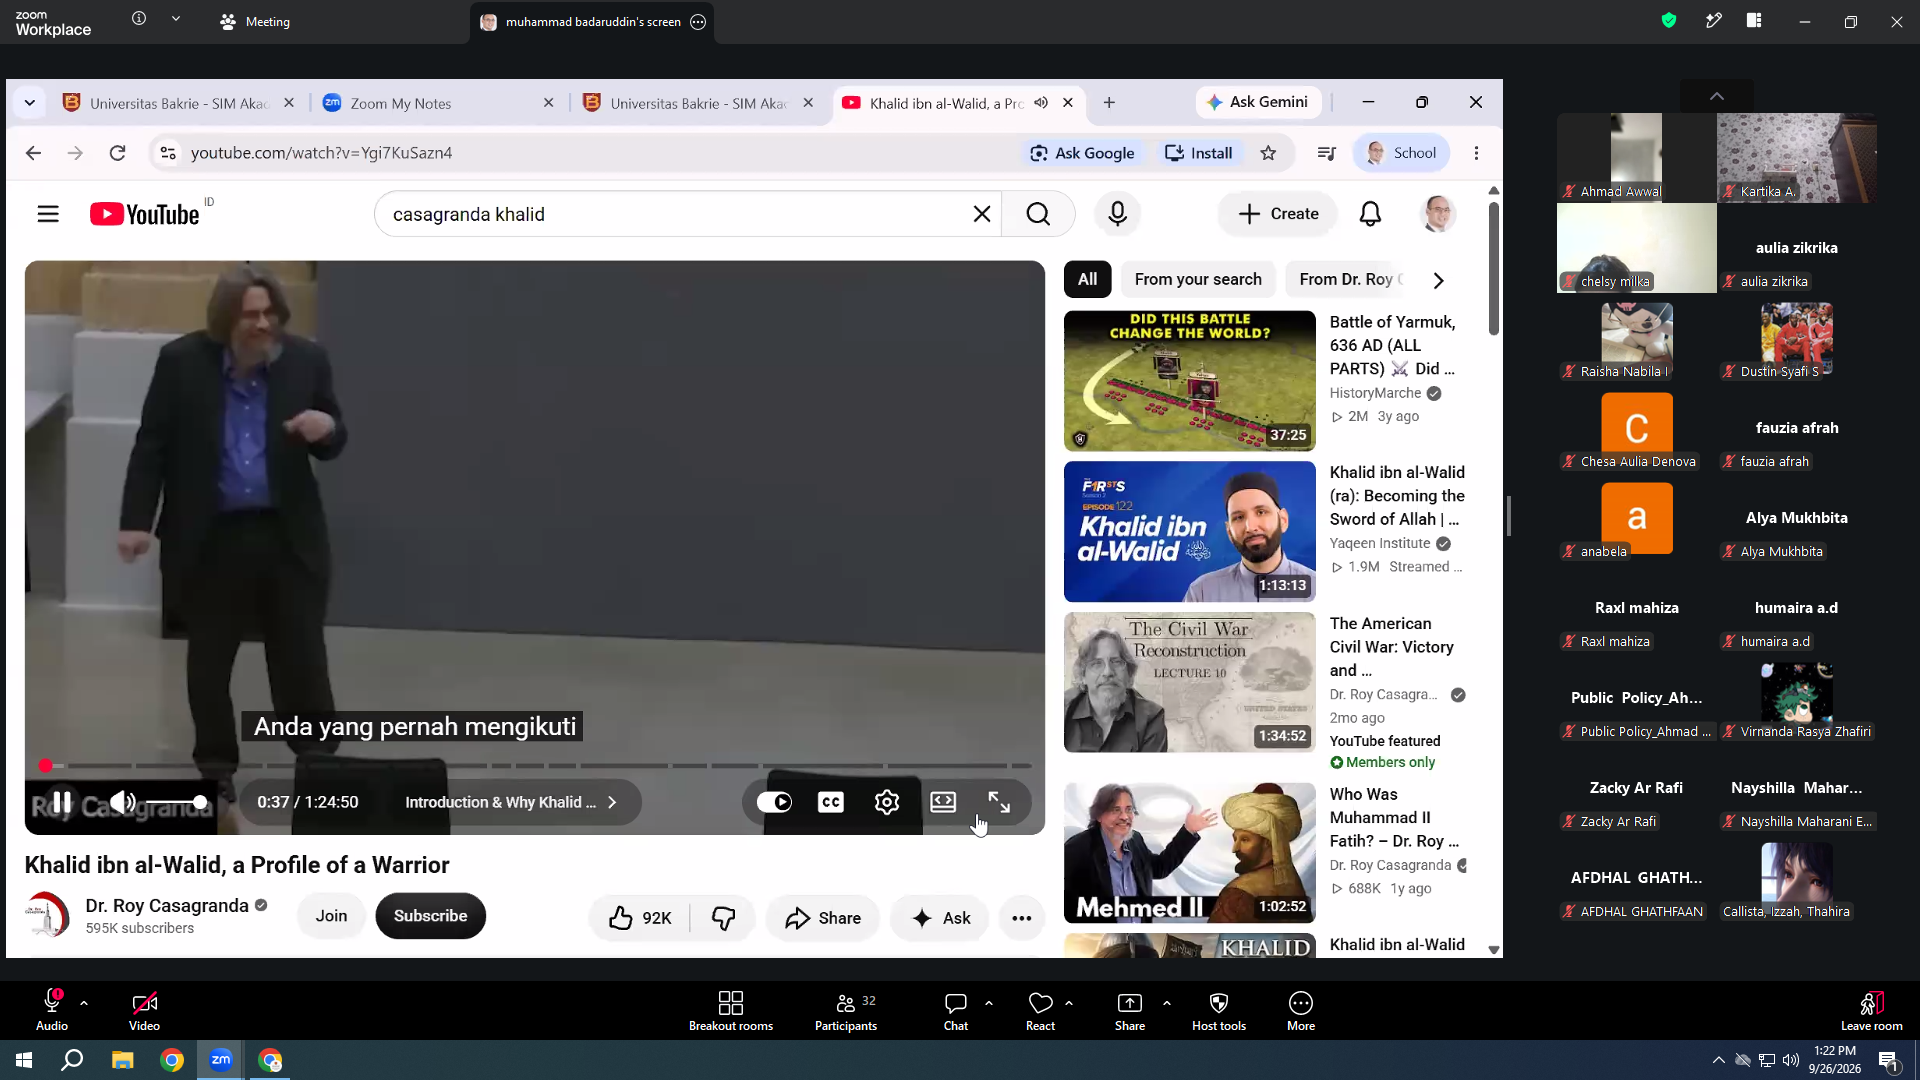Toggle closed captions on the video

click(831, 802)
